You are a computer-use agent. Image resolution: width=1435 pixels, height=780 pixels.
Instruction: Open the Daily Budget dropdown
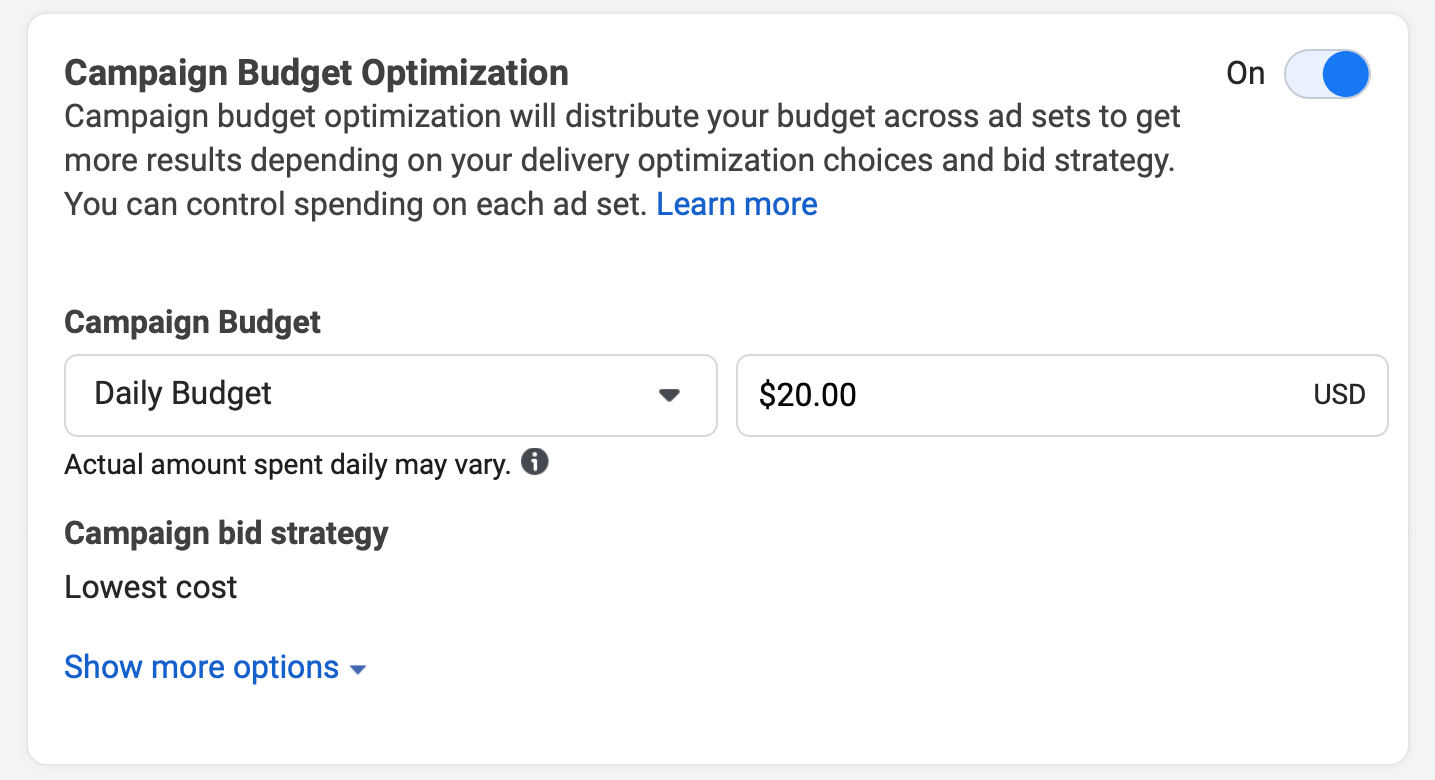[390, 395]
